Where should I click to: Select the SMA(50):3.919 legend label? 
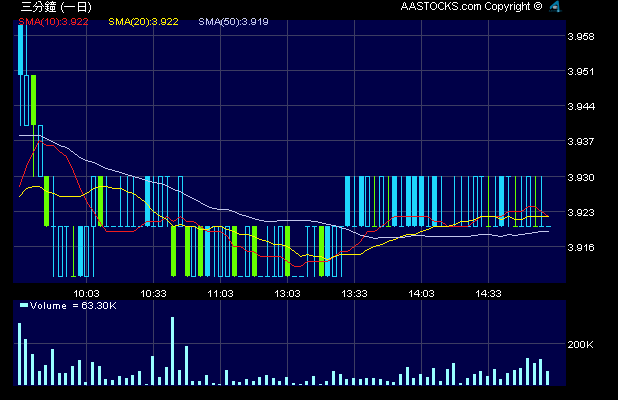tap(233, 22)
